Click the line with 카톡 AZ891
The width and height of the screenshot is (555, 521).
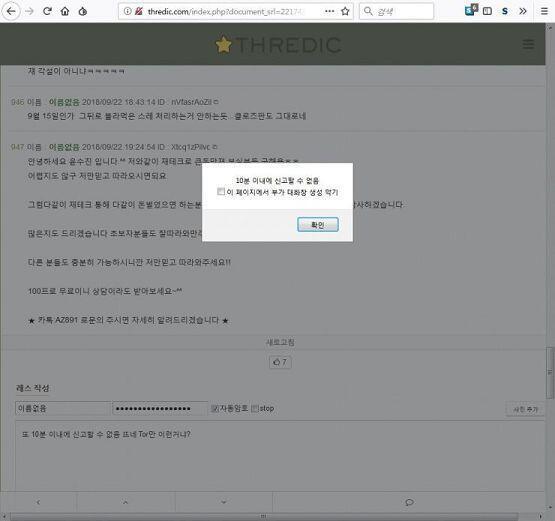pos(128,320)
